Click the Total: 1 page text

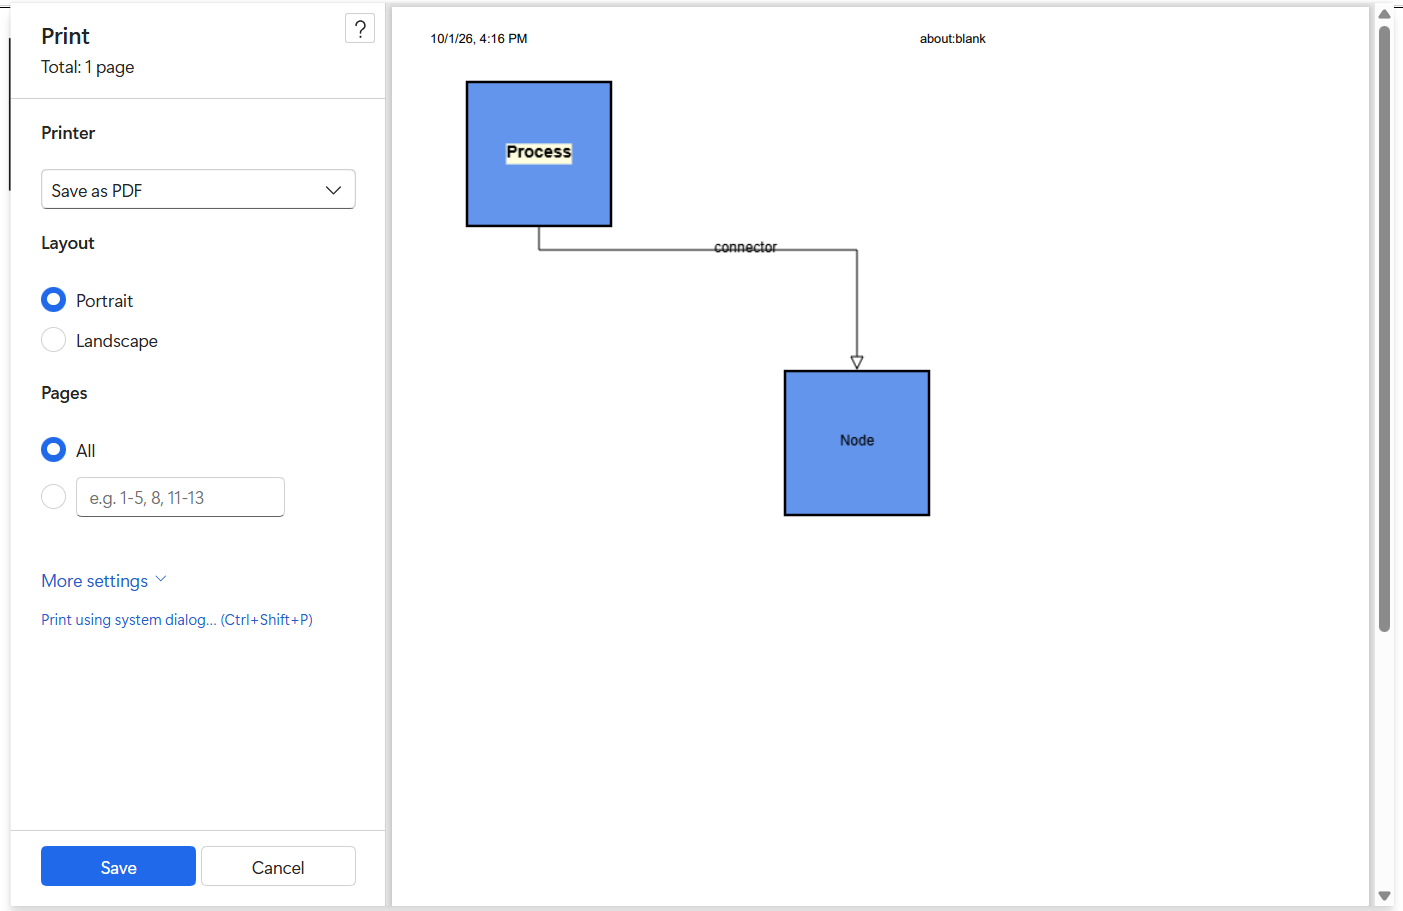[x=87, y=67]
